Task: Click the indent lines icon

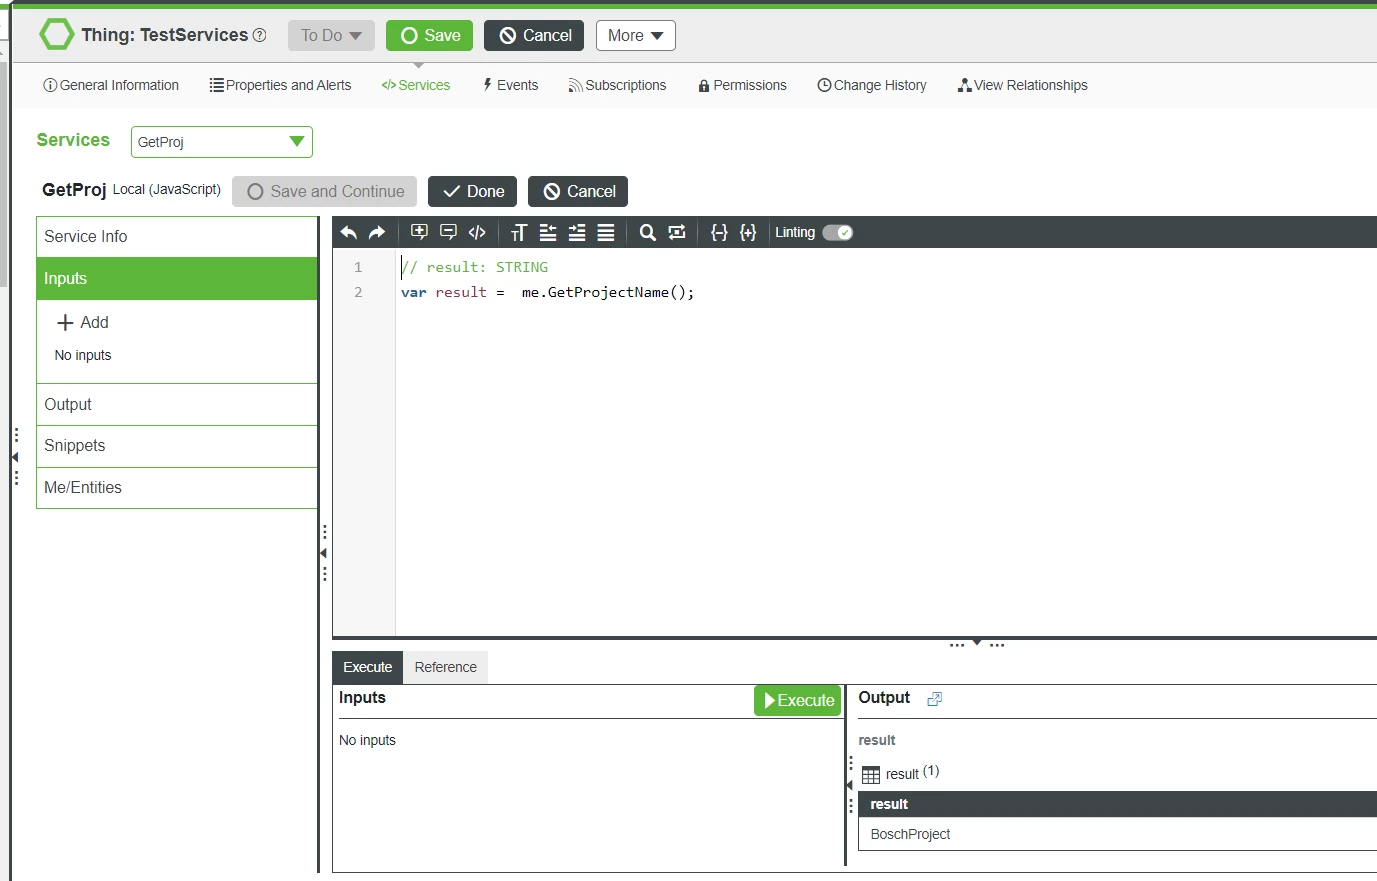Action: (x=577, y=232)
